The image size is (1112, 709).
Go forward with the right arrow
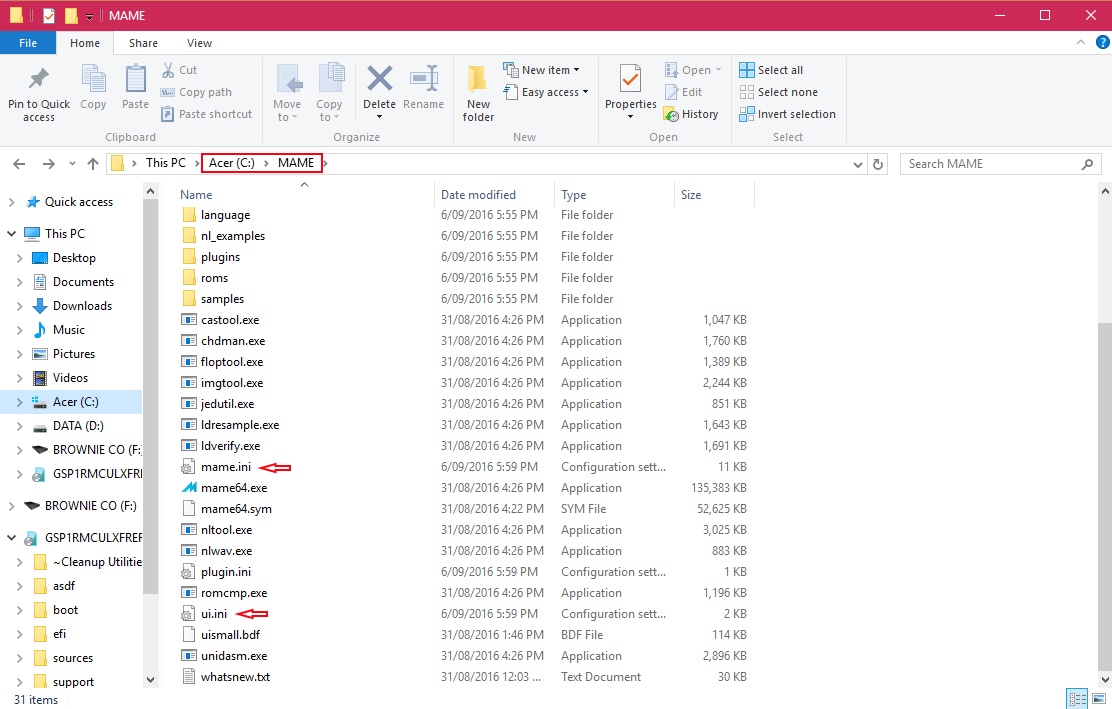48,164
